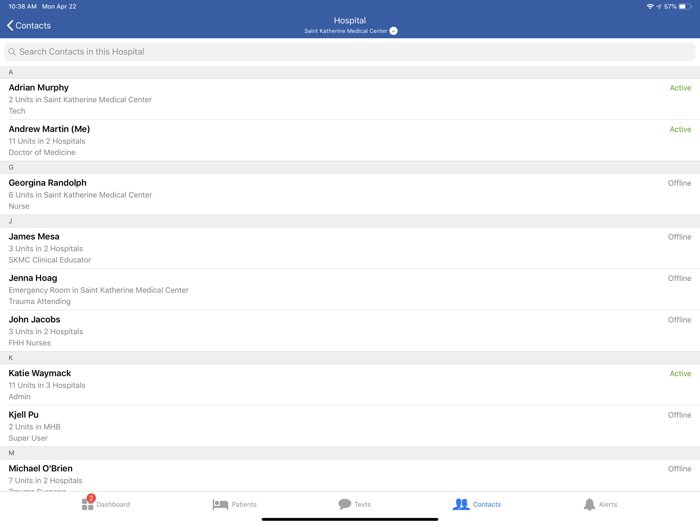Viewport: 700px width, 525px height.
Task: Tap the Dashboard notification badge showing 2
Action: (x=91, y=498)
